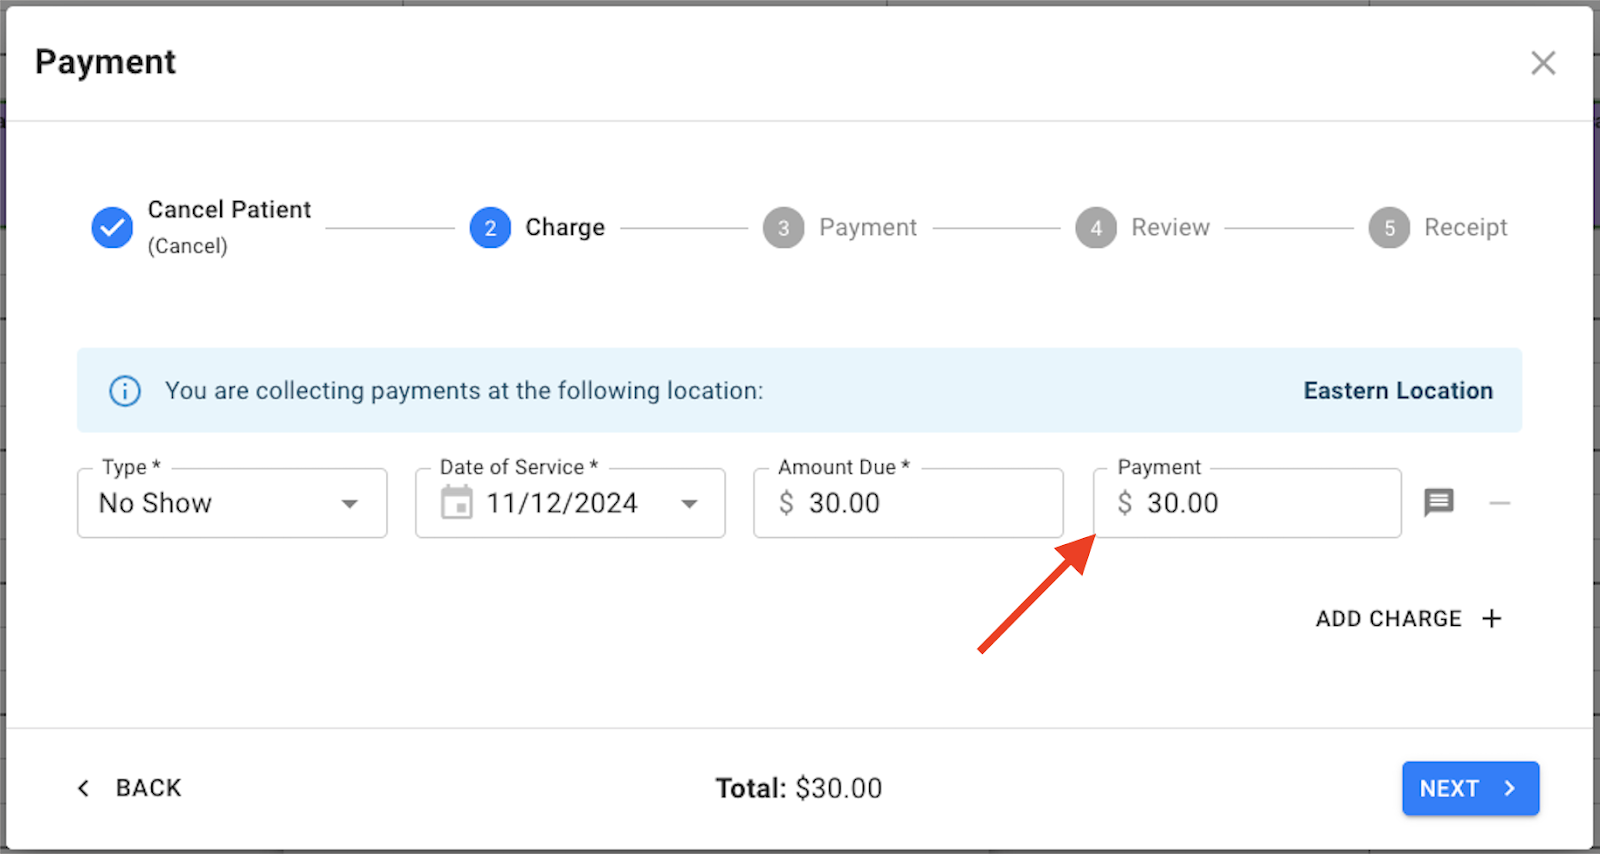Click into the Amount Due field
The image size is (1600, 854).
920,503
